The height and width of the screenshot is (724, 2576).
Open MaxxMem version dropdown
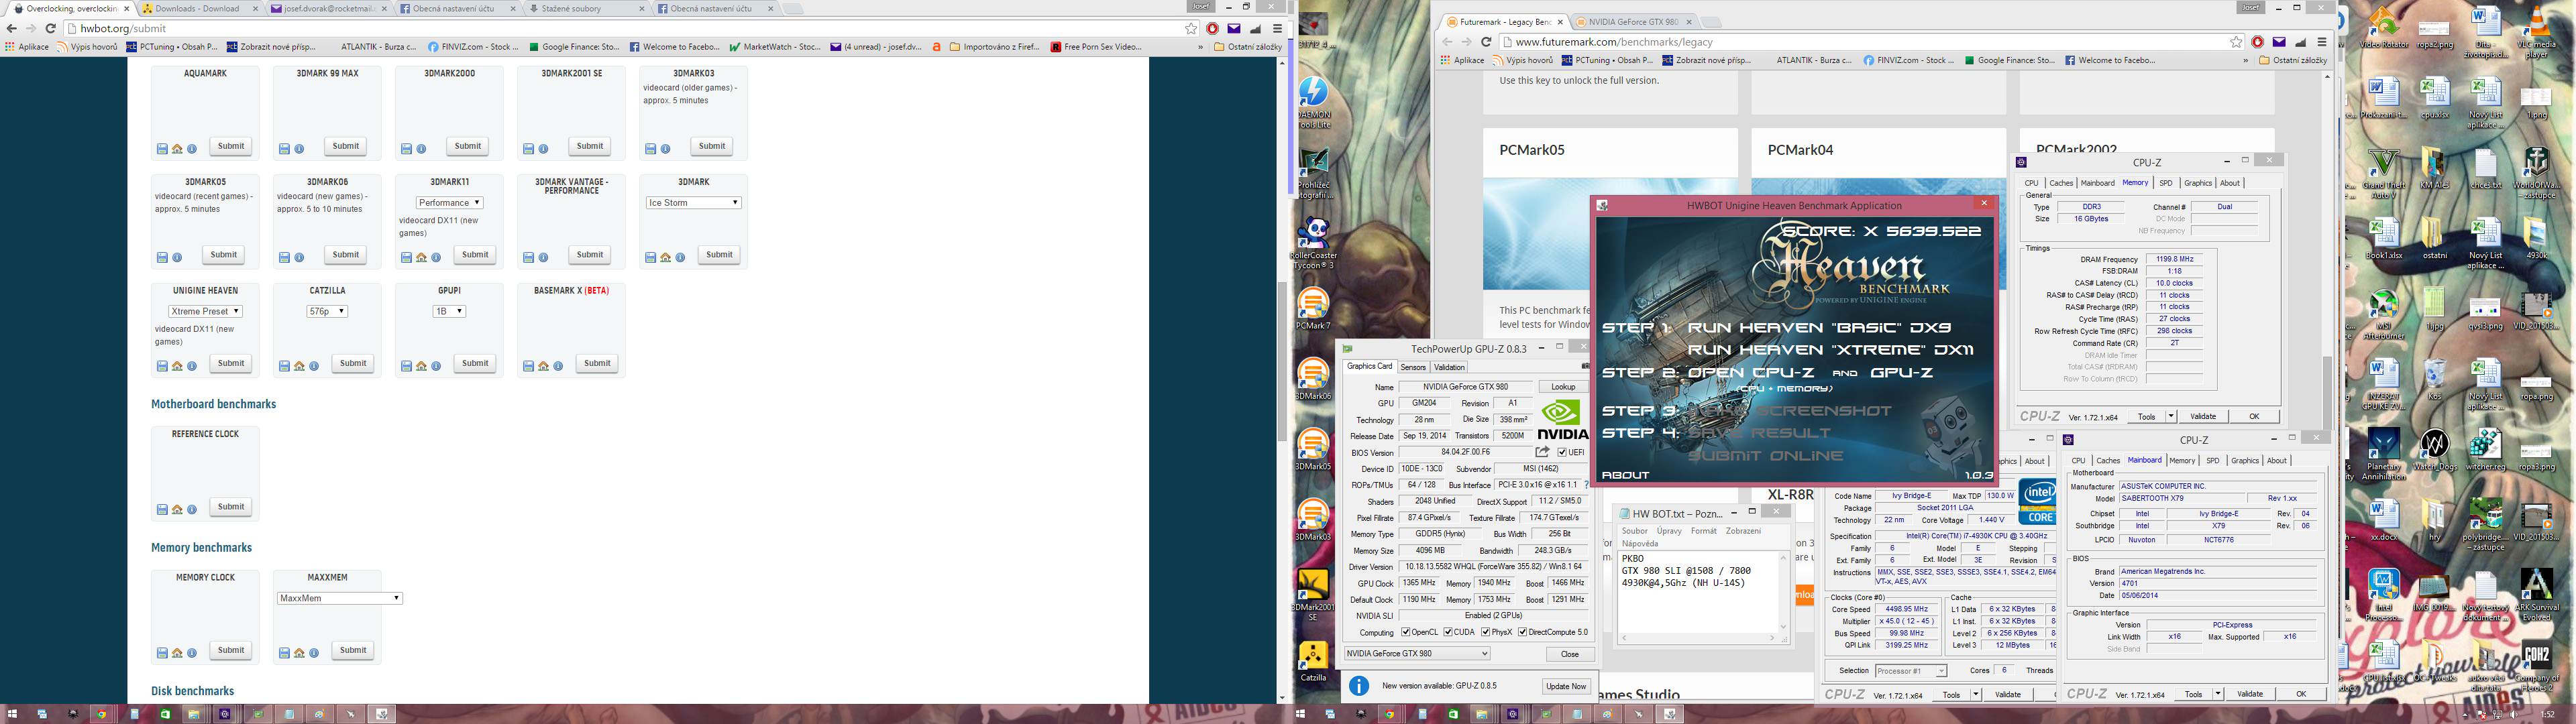tap(339, 598)
